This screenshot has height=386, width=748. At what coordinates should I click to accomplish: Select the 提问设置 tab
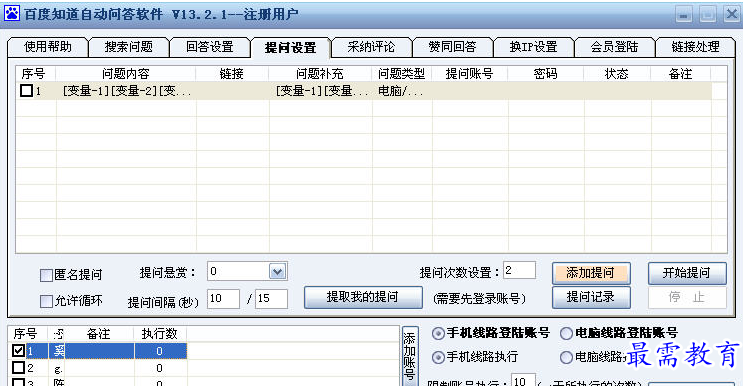pyautogui.click(x=291, y=47)
